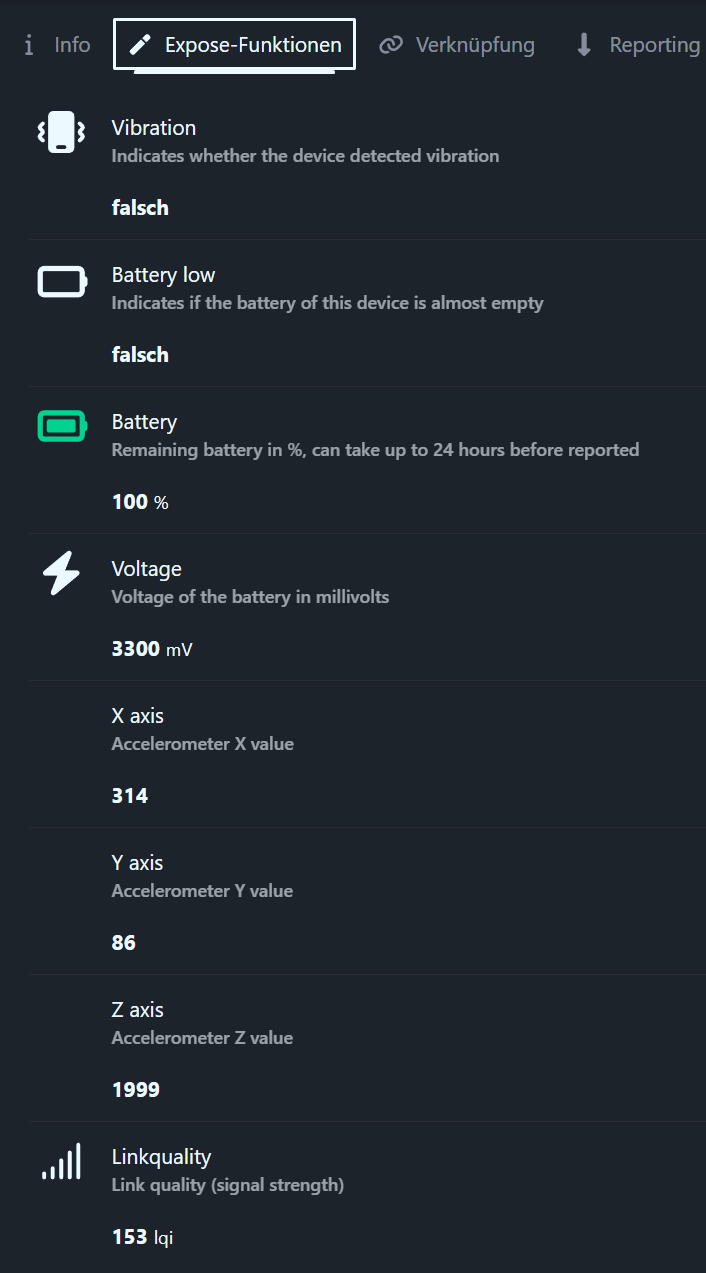Click the empty battery low icon
Screen dimensions: 706x1273
[61, 282]
